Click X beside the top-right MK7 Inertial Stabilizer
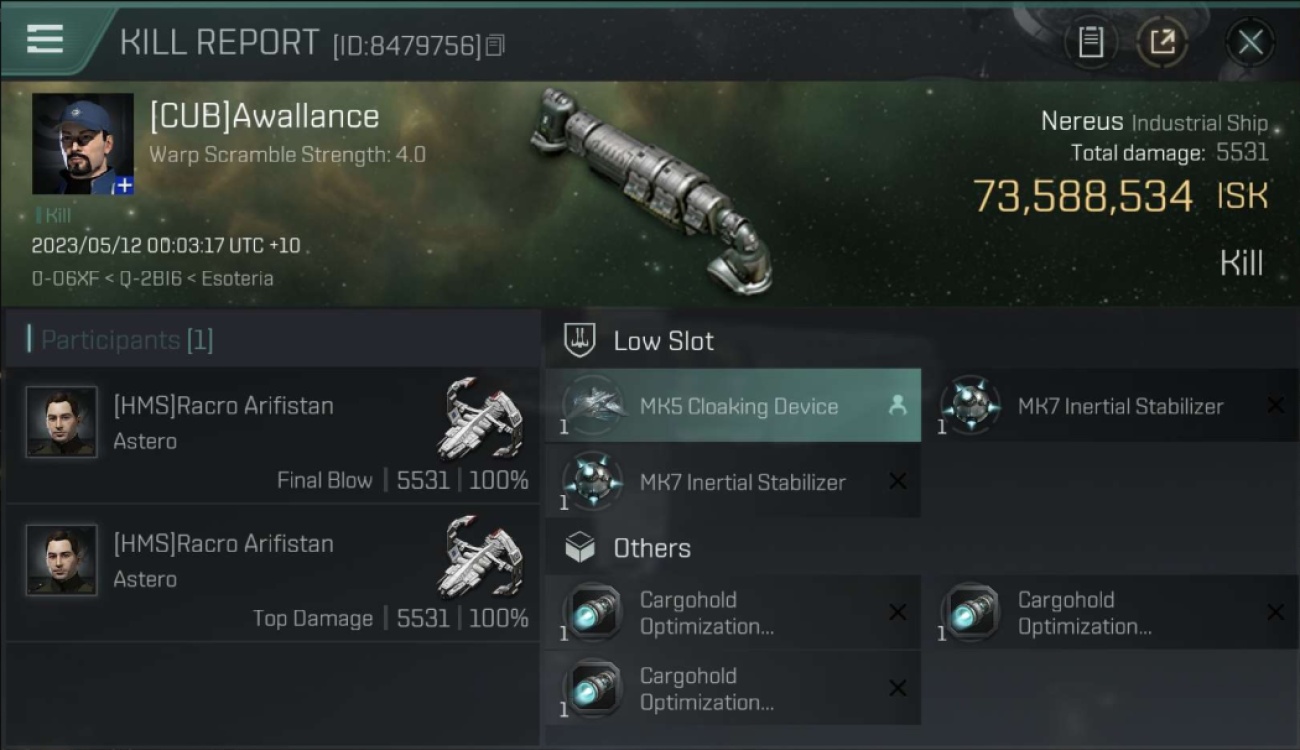 (1275, 405)
